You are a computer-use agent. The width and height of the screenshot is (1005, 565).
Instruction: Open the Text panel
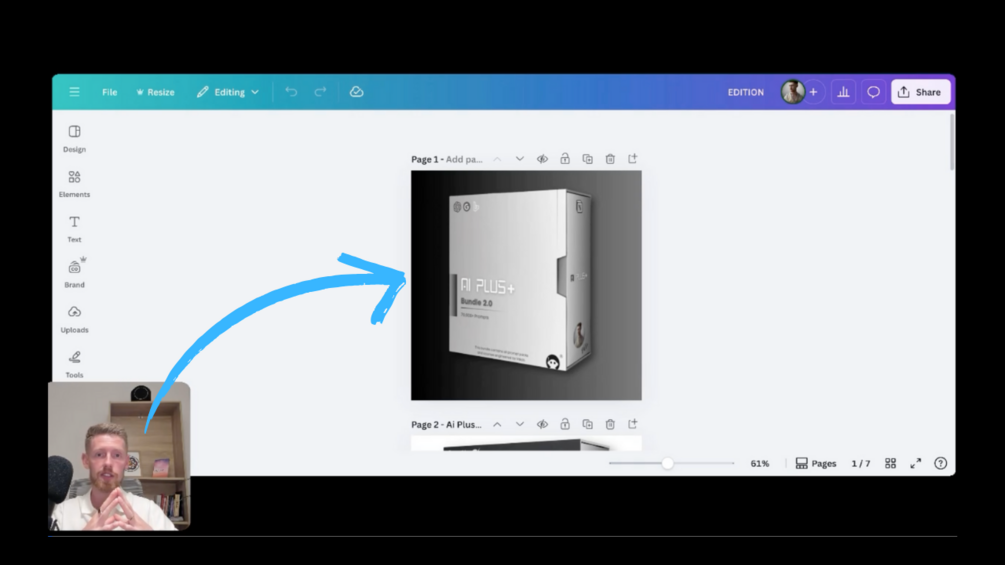[74, 229]
